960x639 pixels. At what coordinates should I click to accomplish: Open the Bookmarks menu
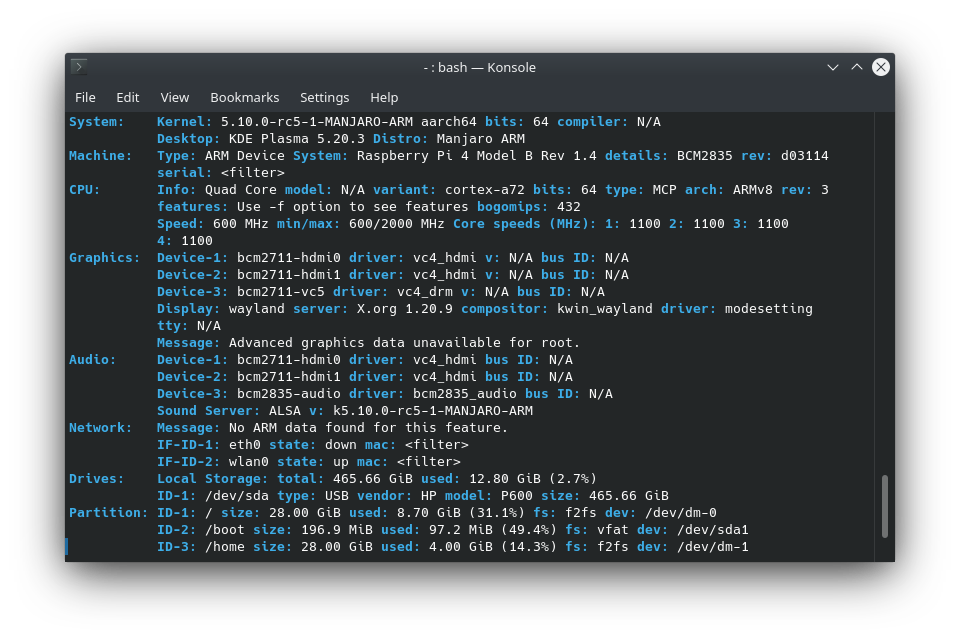pos(244,97)
